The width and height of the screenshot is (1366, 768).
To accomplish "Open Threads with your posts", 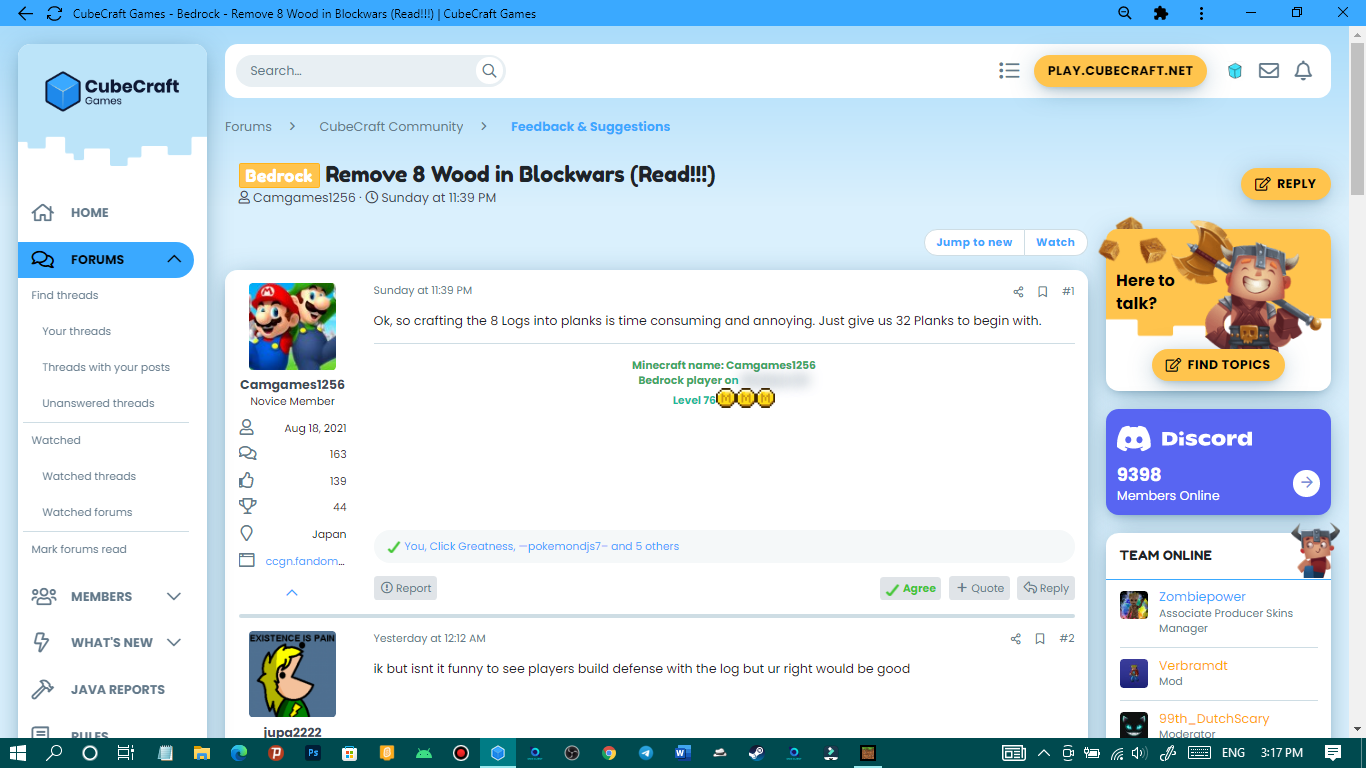I will [x=106, y=367].
